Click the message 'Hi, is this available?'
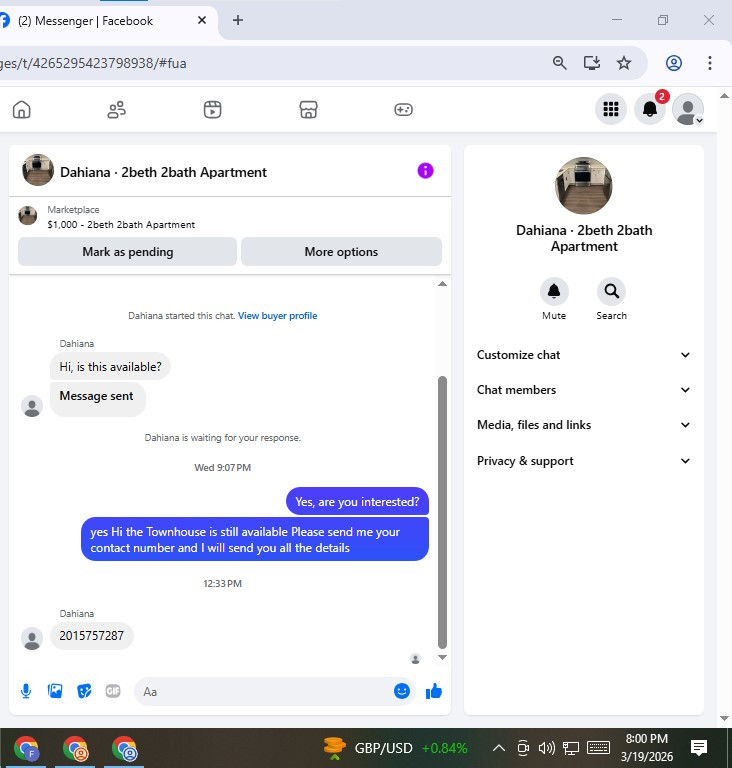Image resolution: width=732 pixels, height=768 pixels. click(x=110, y=367)
